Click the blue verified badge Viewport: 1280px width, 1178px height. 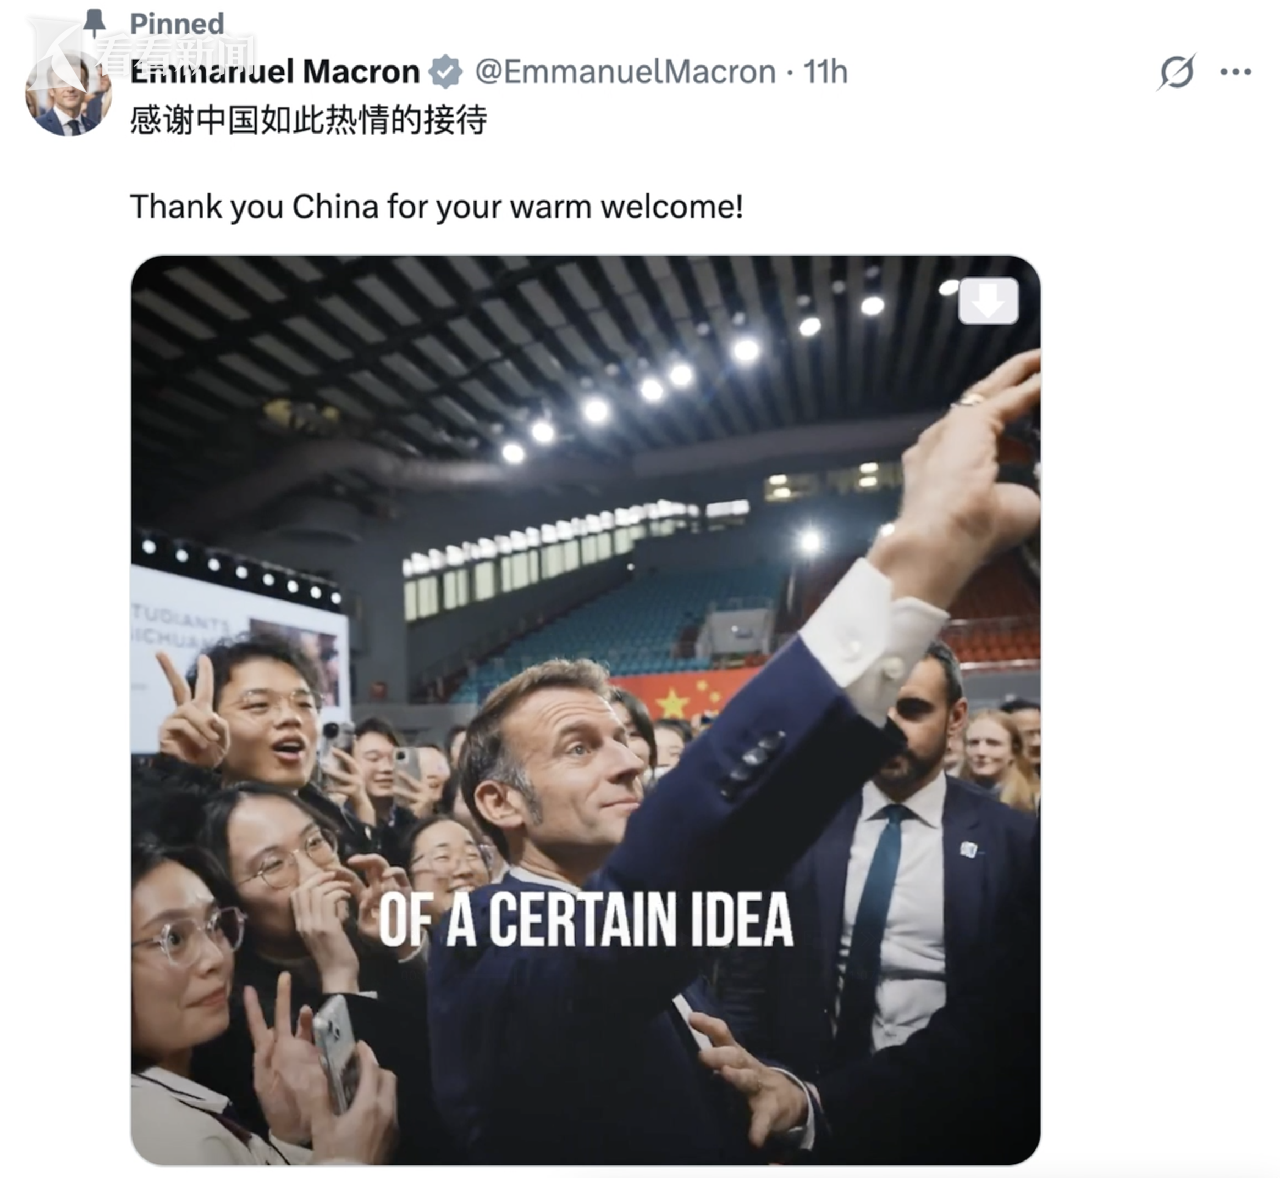pyautogui.click(x=445, y=72)
